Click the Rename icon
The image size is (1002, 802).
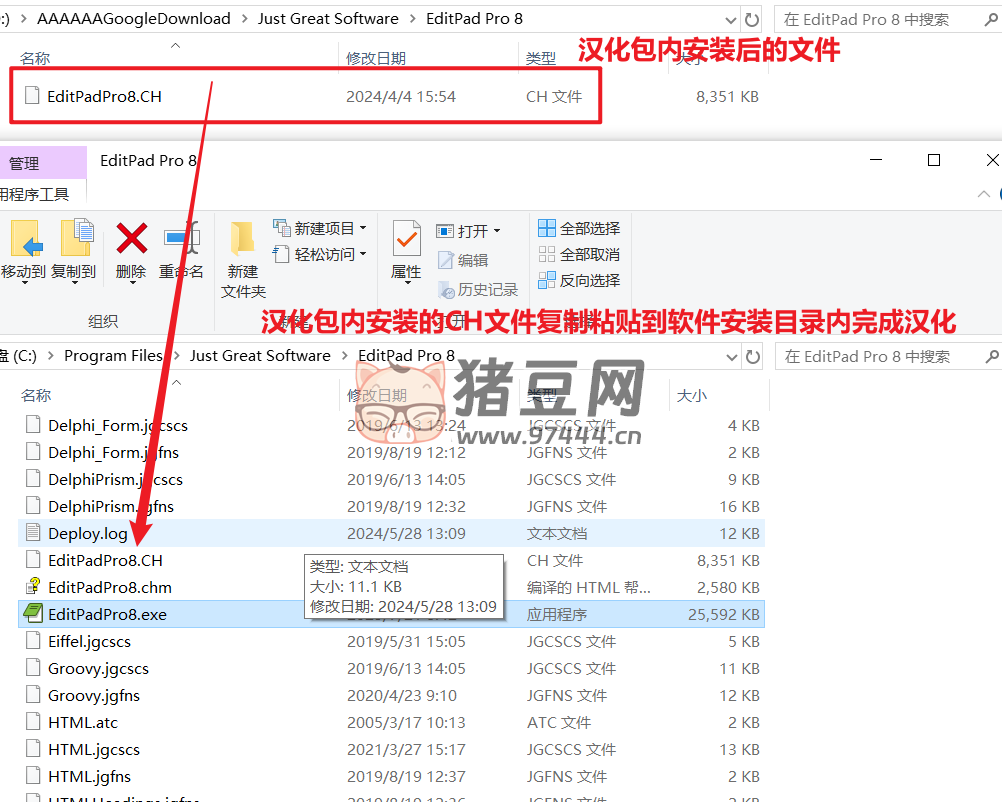pos(182,239)
